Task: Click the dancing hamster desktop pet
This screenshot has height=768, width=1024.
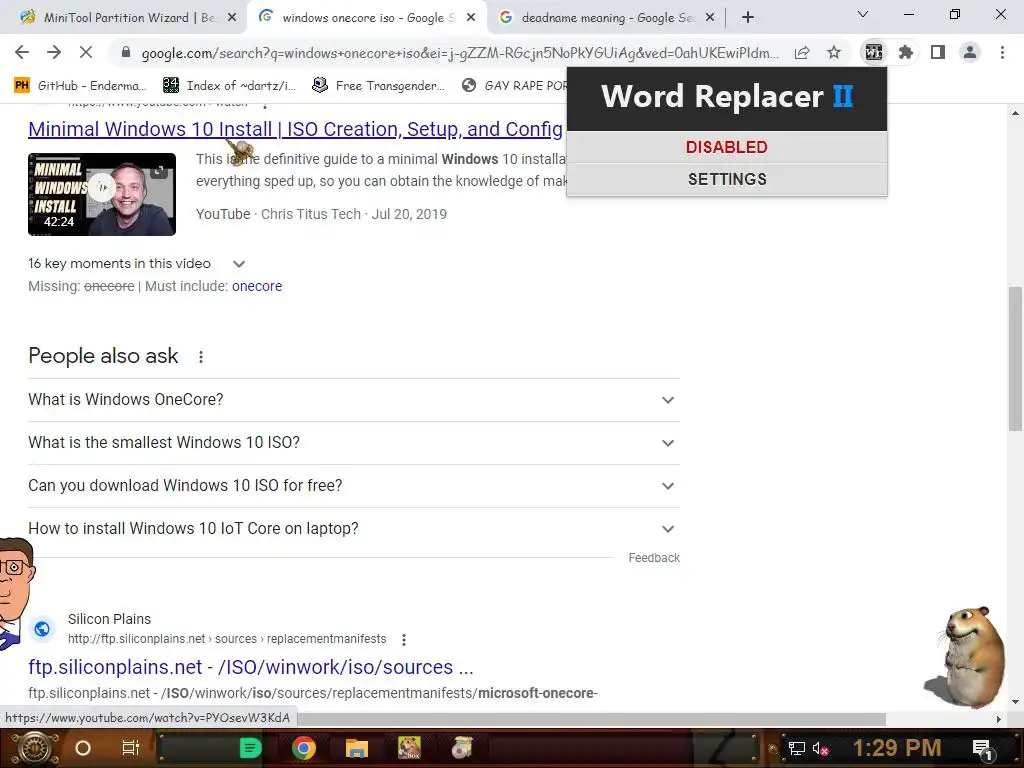Action: coord(965,657)
